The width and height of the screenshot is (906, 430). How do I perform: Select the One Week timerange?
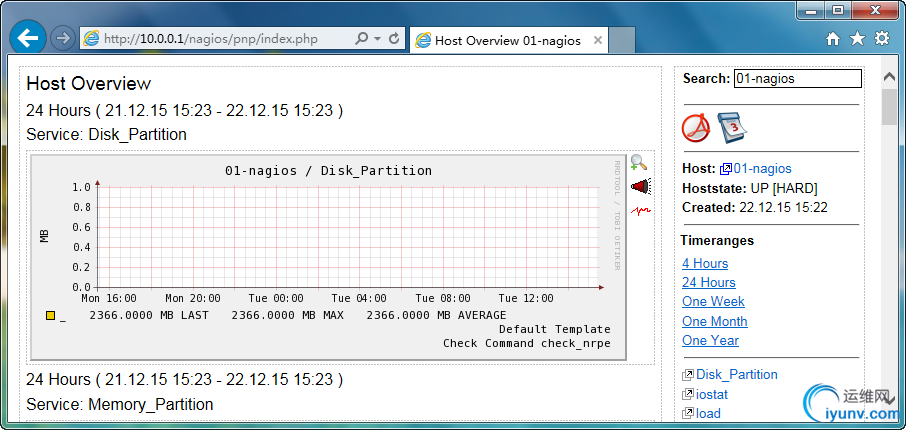pos(714,302)
